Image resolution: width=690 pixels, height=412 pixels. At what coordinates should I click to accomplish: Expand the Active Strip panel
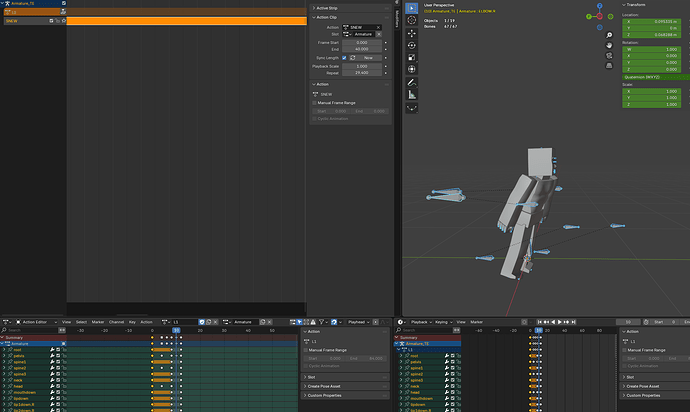click(350, 8)
